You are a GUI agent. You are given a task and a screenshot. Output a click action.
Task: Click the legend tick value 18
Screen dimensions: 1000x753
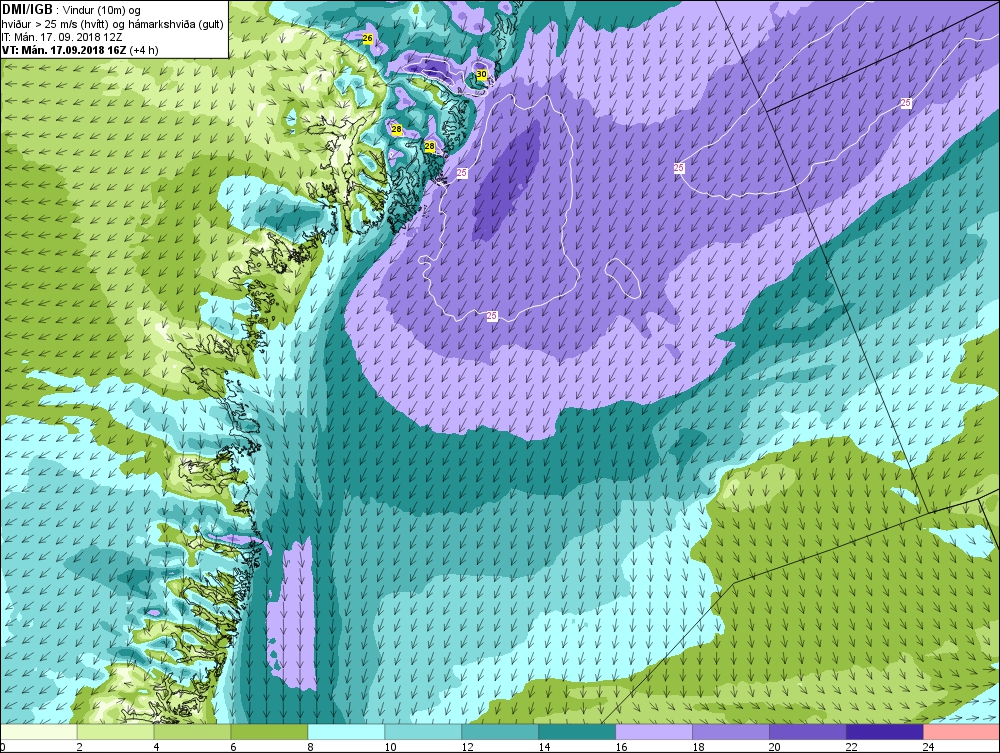pos(698,747)
